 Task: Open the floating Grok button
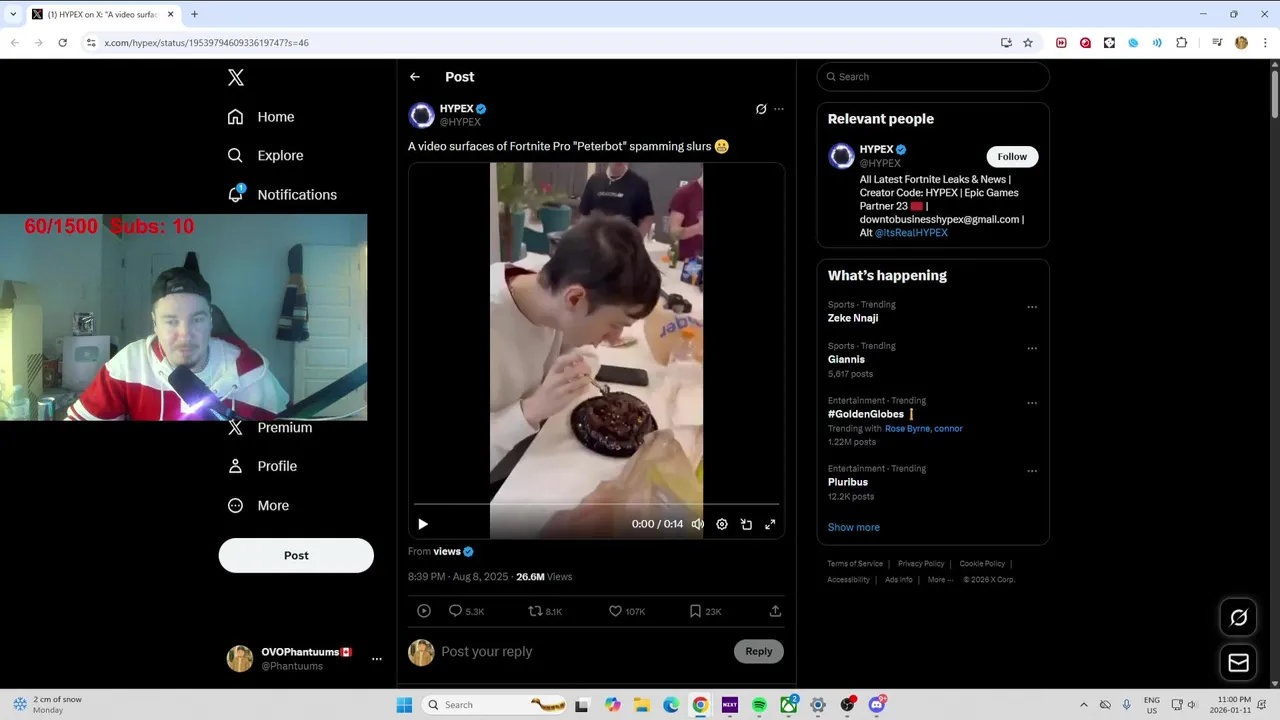1238,618
